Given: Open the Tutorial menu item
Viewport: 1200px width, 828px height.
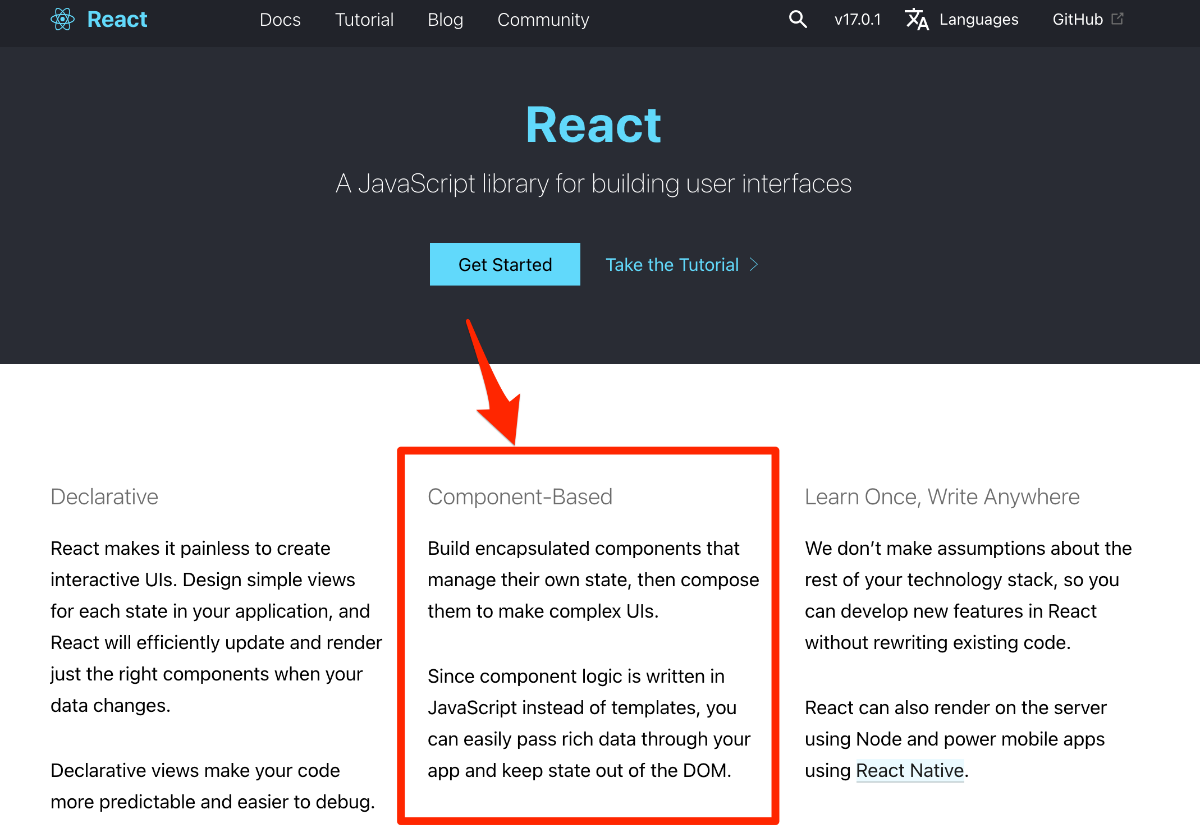Looking at the screenshot, I should [x=364, y=20].
